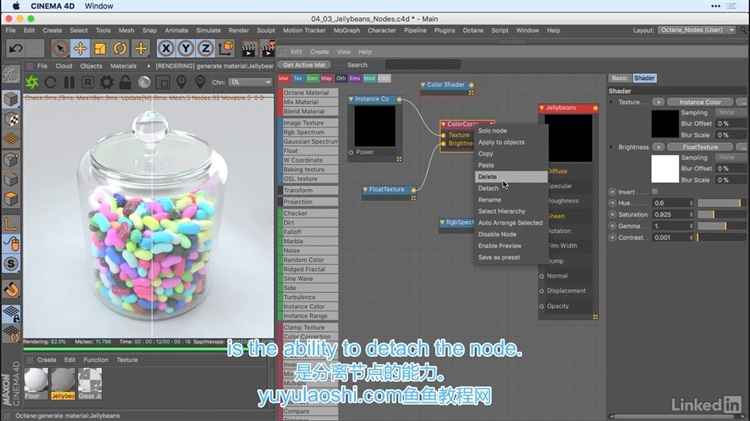Add an Octane Material node
The height and width of the screenshot is (421, 750).
pyautogui.click(x=309, y=92)
